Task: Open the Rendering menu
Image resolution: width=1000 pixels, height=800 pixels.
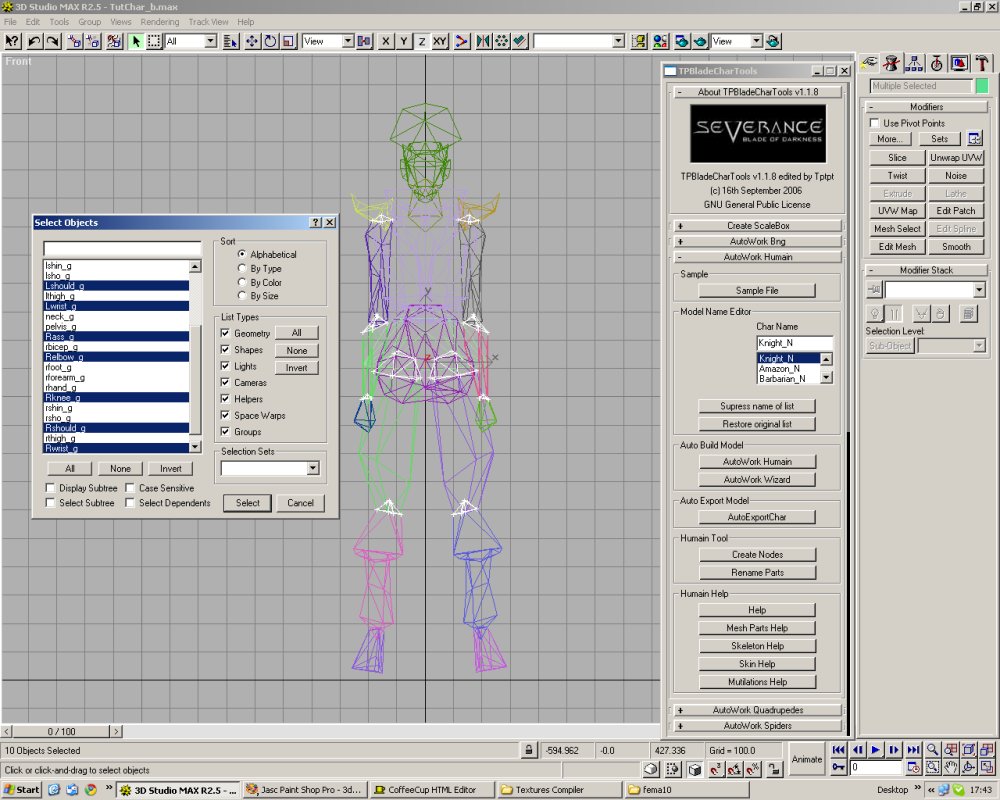Action: (159, 22)
